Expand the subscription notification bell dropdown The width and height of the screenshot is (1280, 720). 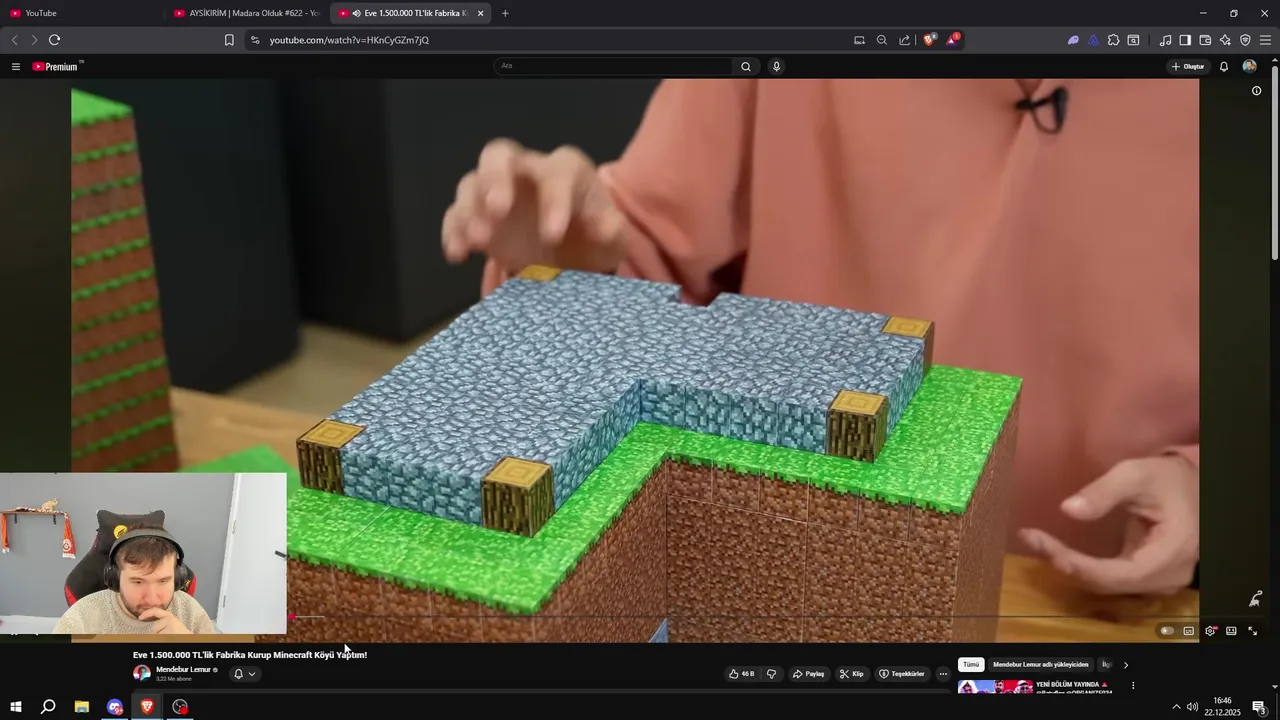click(x=245, y=674)
